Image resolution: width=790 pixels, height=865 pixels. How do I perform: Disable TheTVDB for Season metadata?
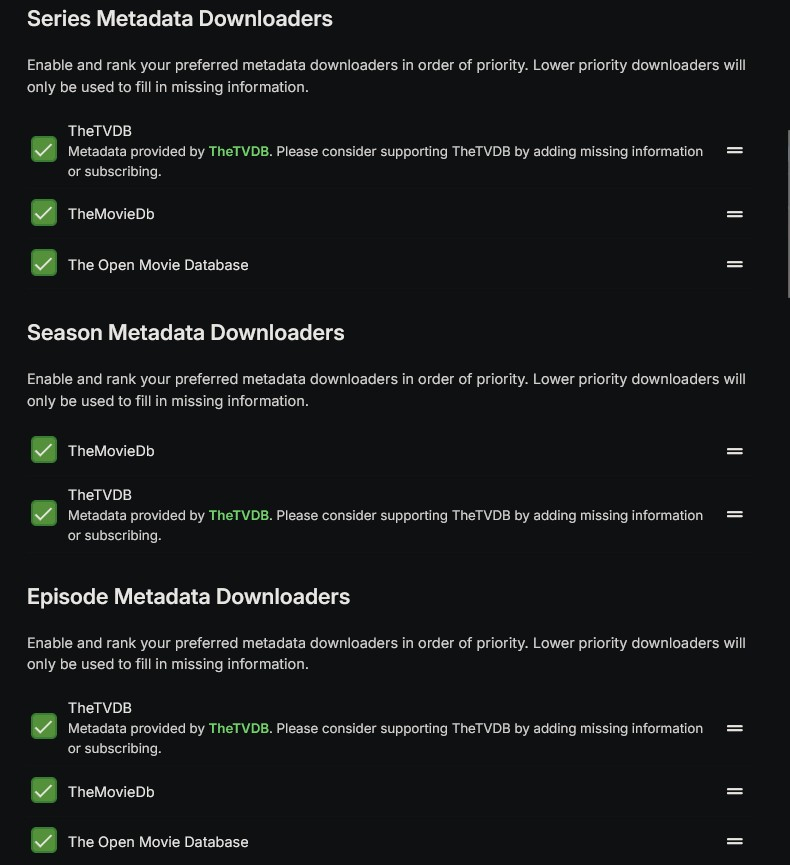44,514
